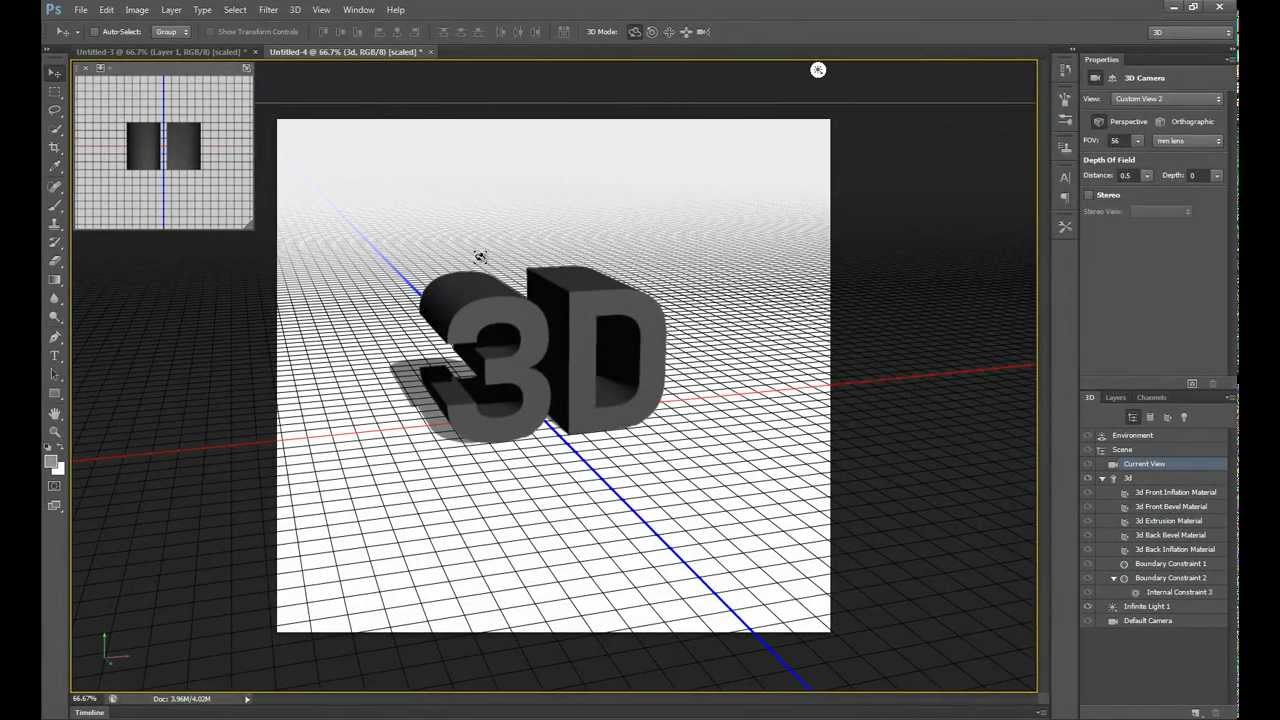
Task: Click the foreground color swatch
Action: coord(51,458)
